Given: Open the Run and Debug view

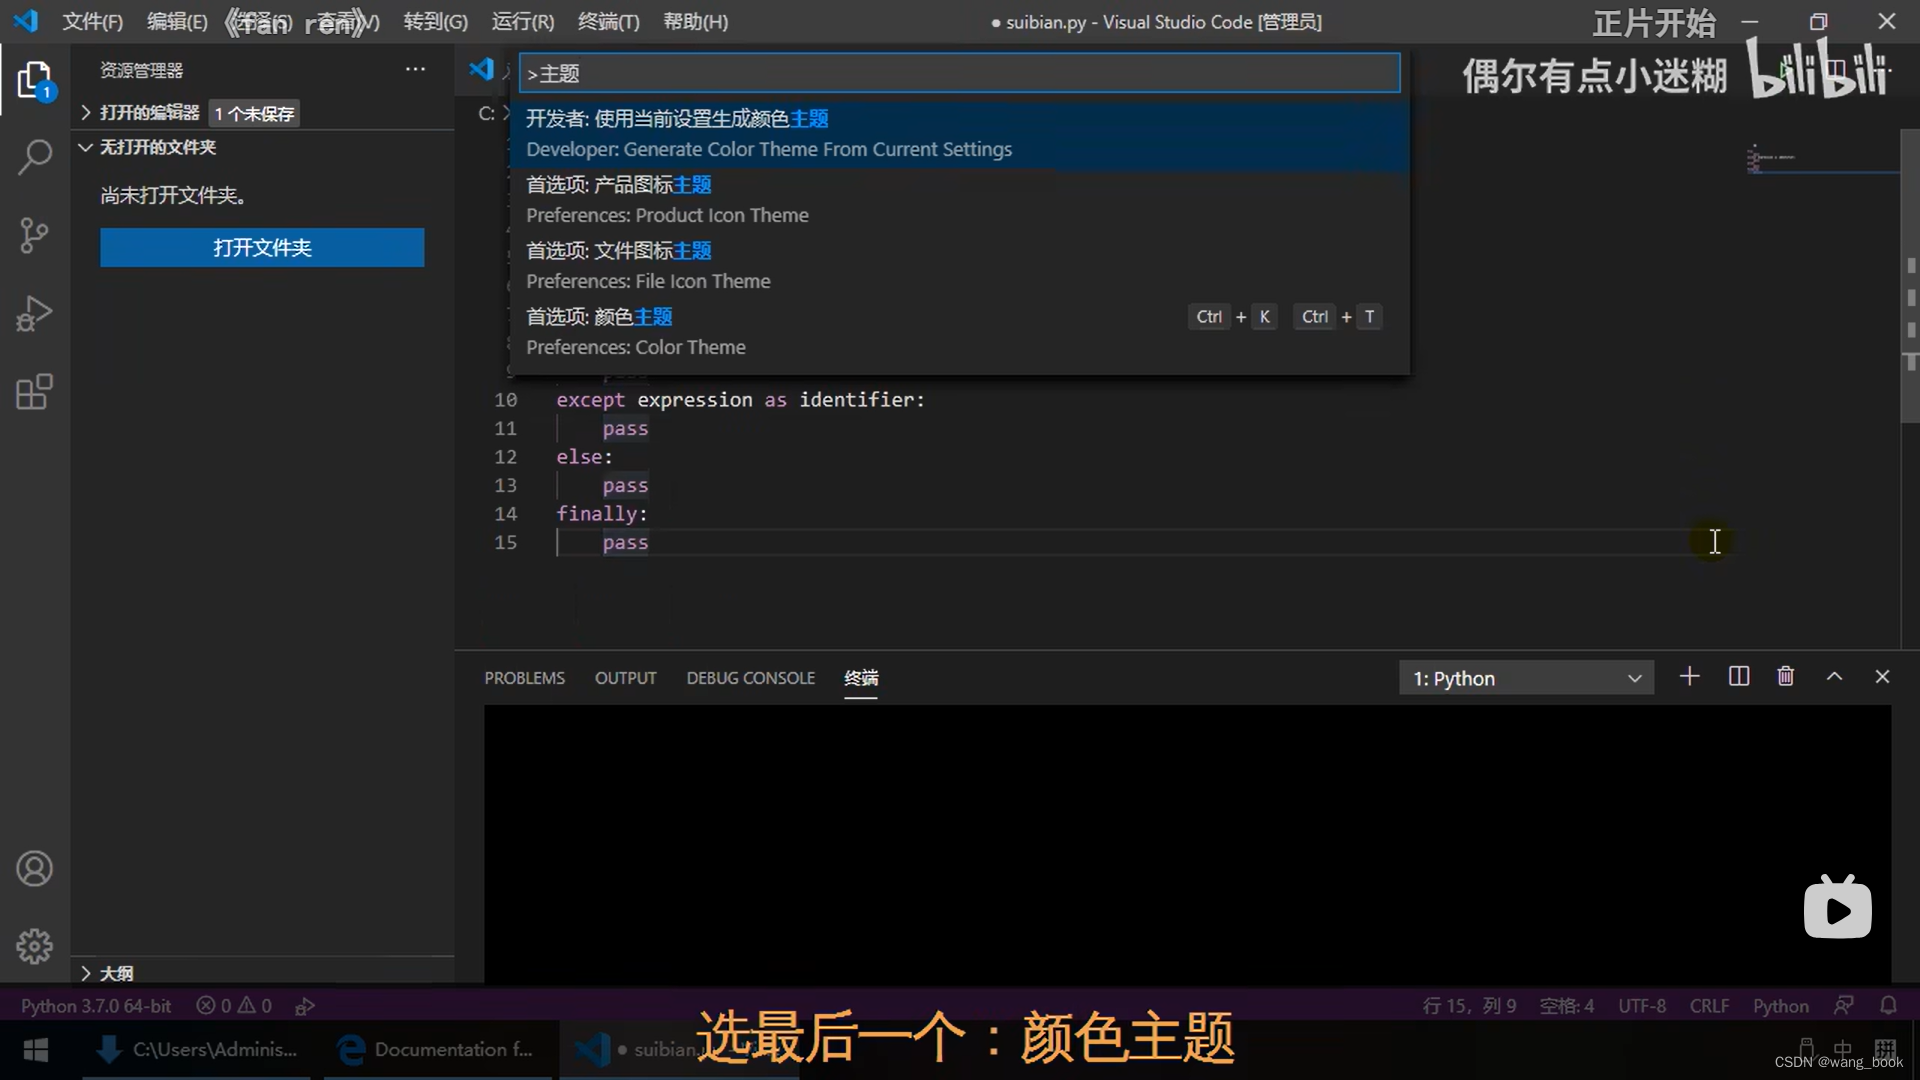Looking at the screenshot, I should [35, 314].
